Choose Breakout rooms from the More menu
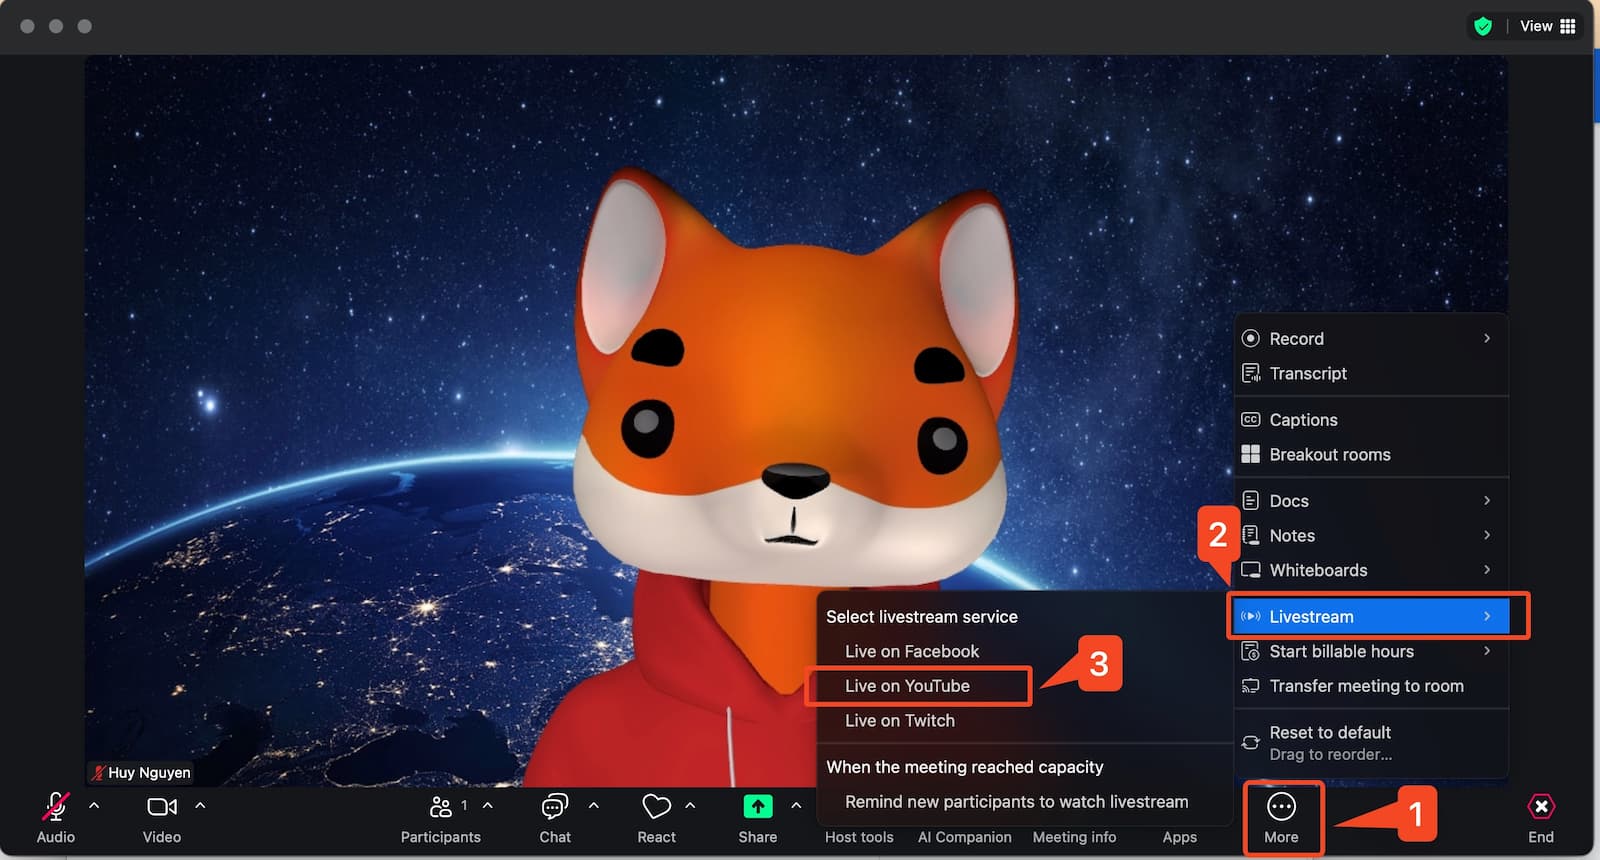This screenshot has width=1600, height=860. pos(1371,454)
